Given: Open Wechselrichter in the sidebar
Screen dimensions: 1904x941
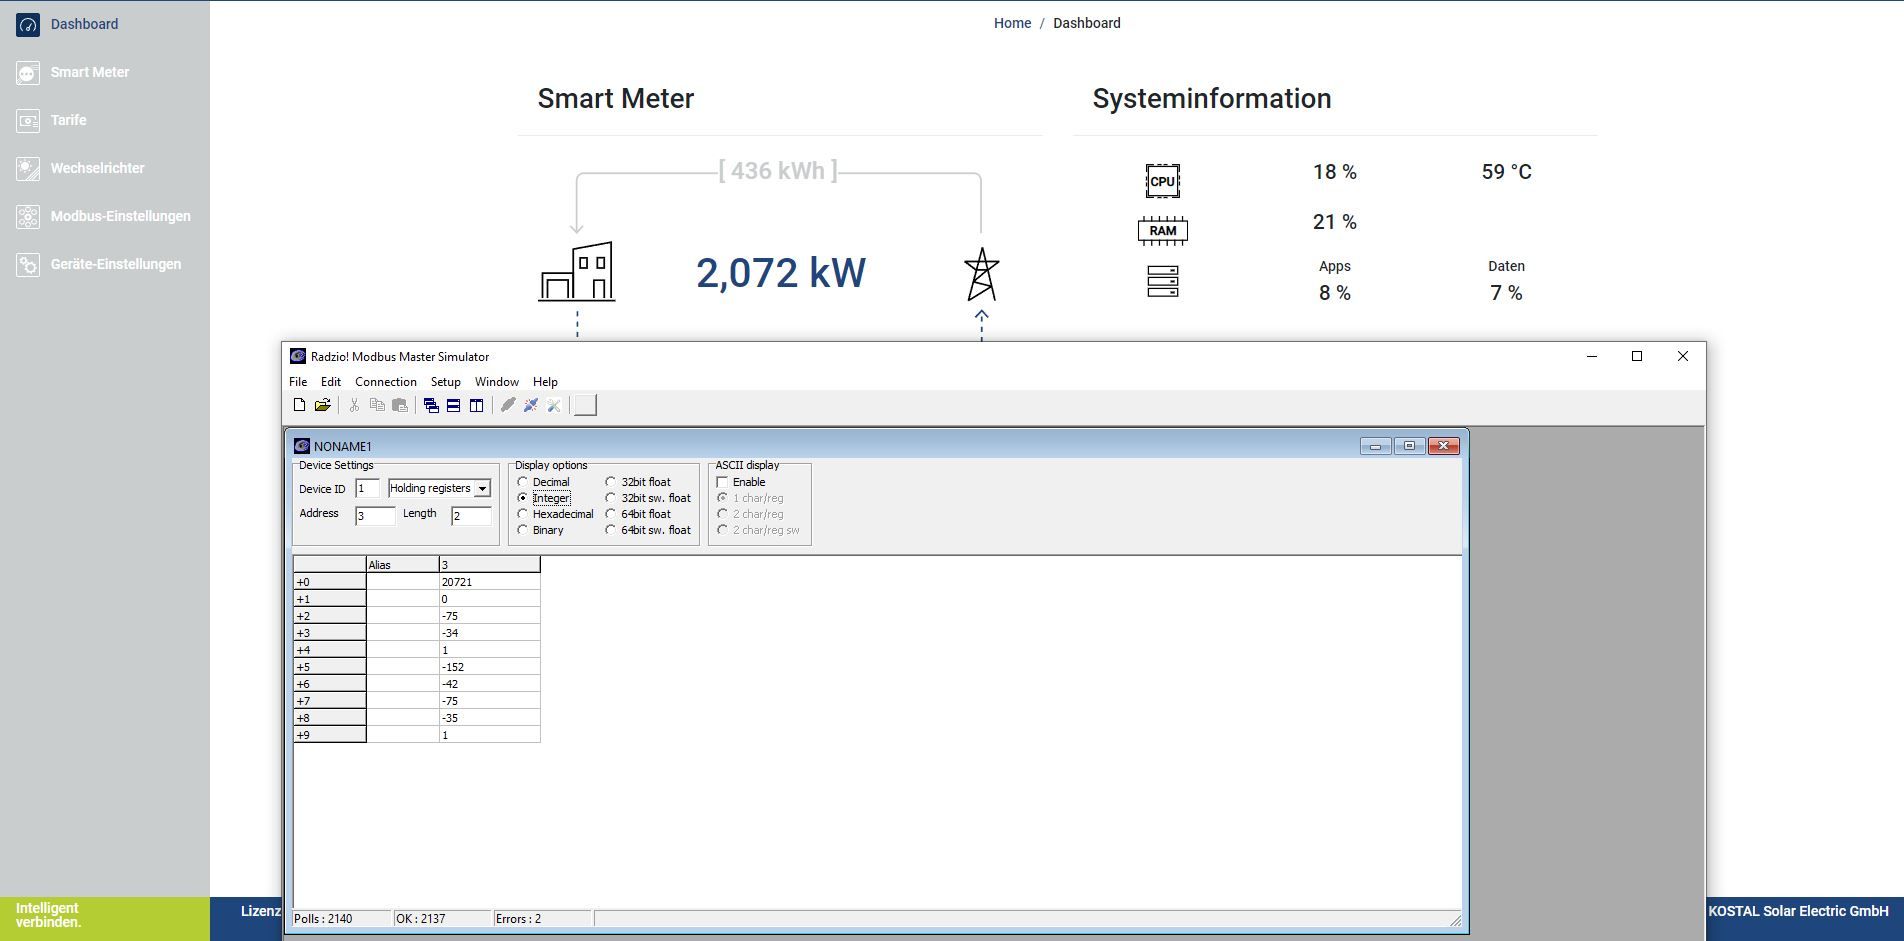Looking at the screenshot, I should [98, 168].
